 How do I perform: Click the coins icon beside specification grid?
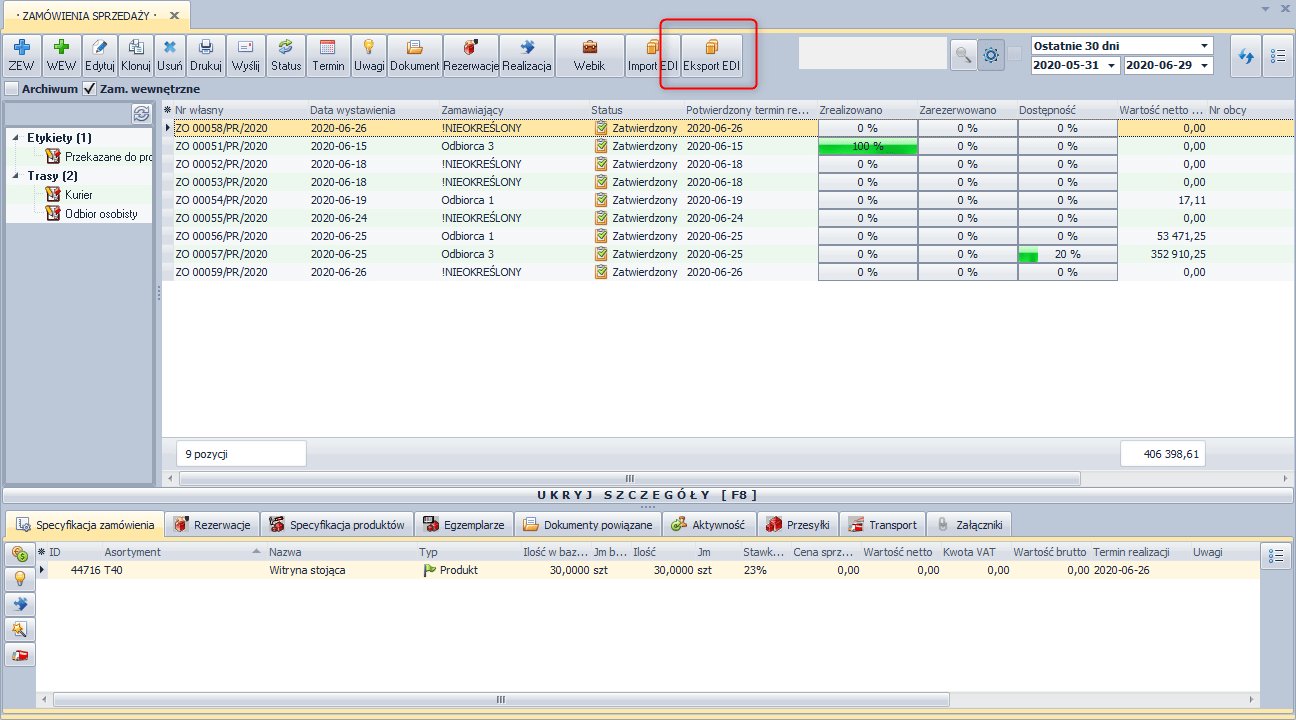point(20,554)
